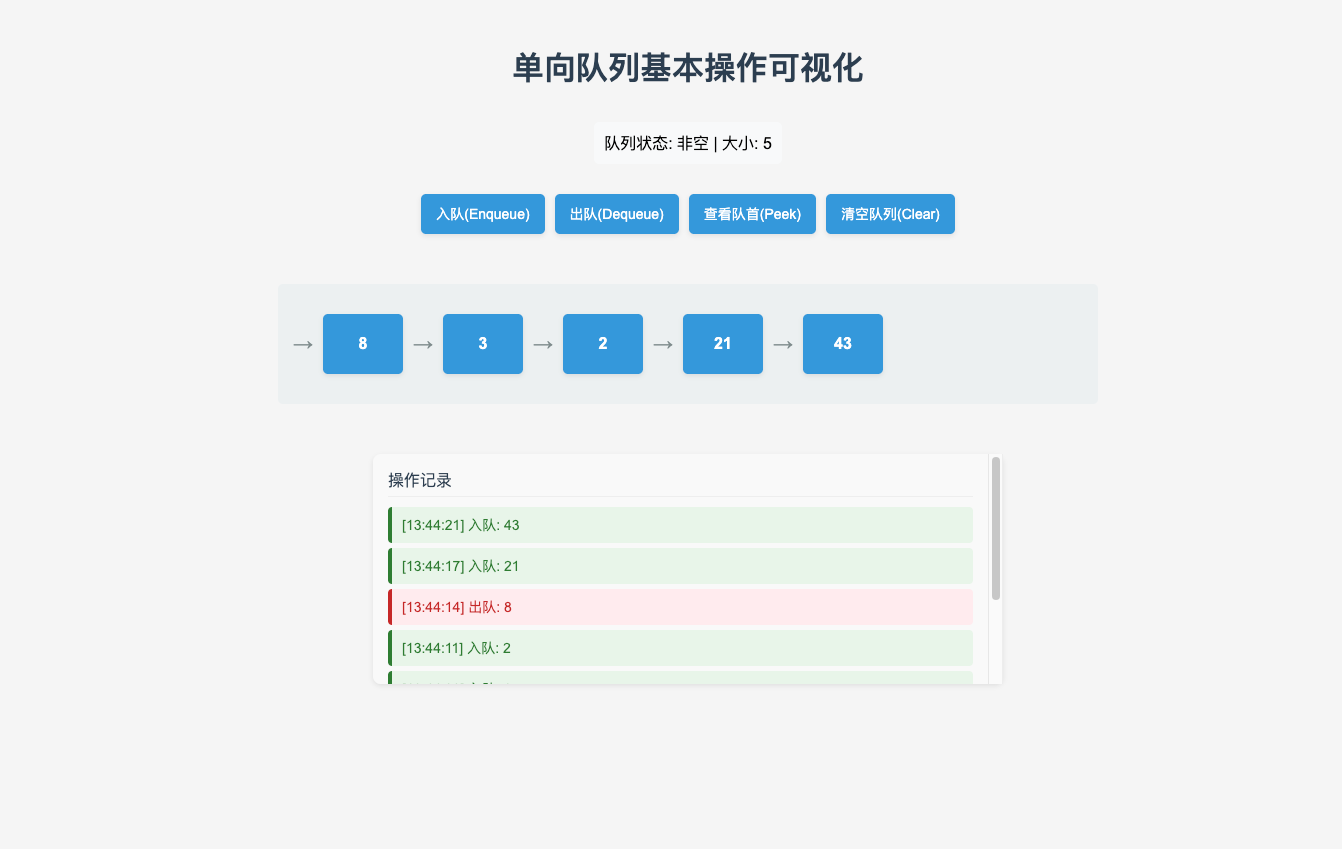Click 清空队列(Clear) button
1342x849 pixels.
click(890, 214)
